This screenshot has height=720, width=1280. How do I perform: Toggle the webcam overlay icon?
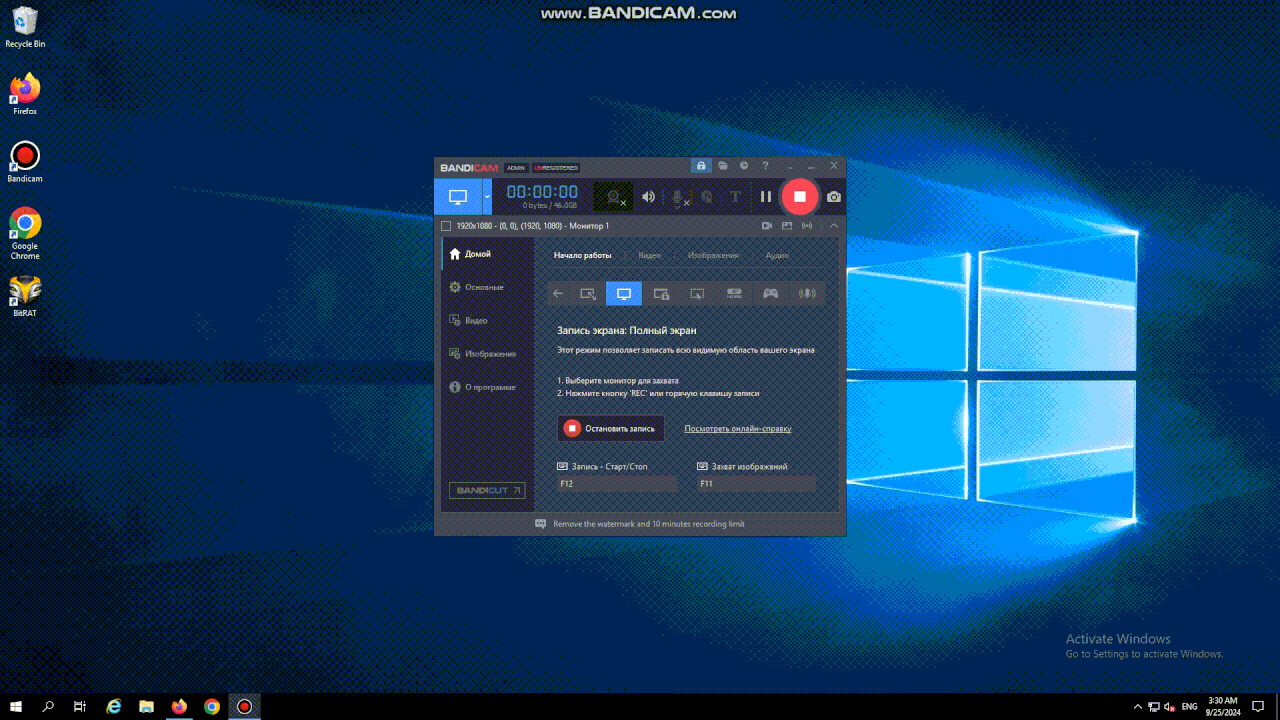614,197
